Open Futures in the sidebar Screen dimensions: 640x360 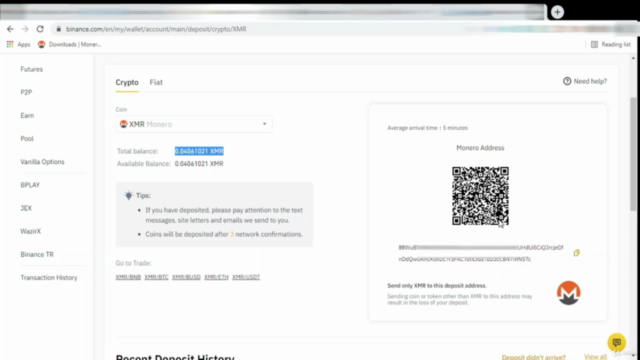(x=31, y=69)
